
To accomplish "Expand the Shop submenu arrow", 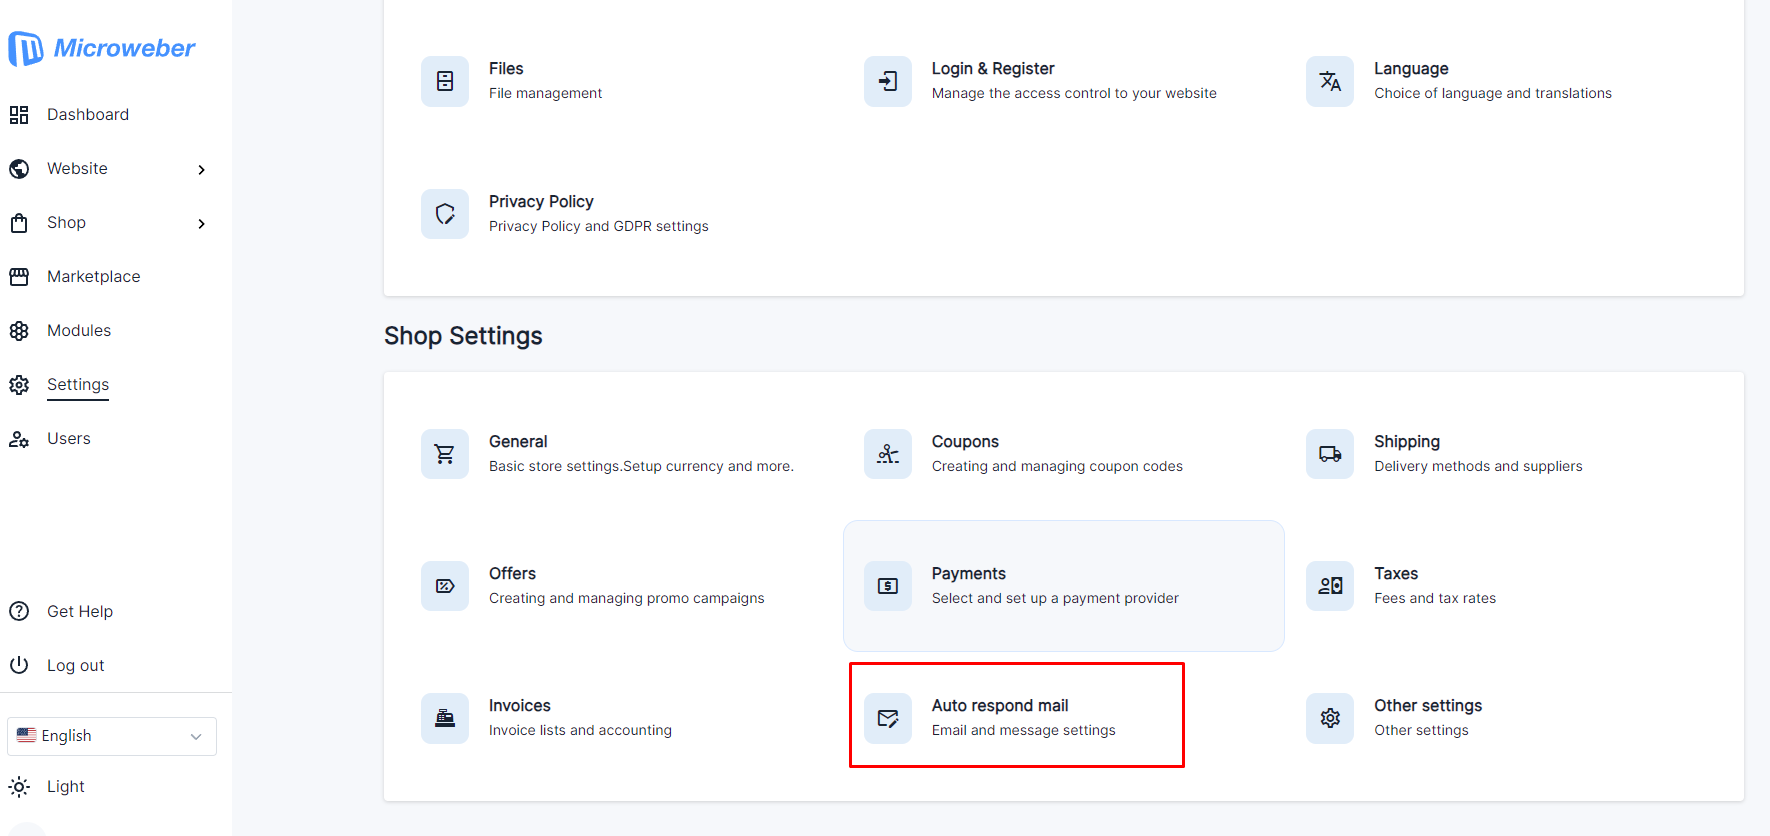I will click(x=202, y=224).
